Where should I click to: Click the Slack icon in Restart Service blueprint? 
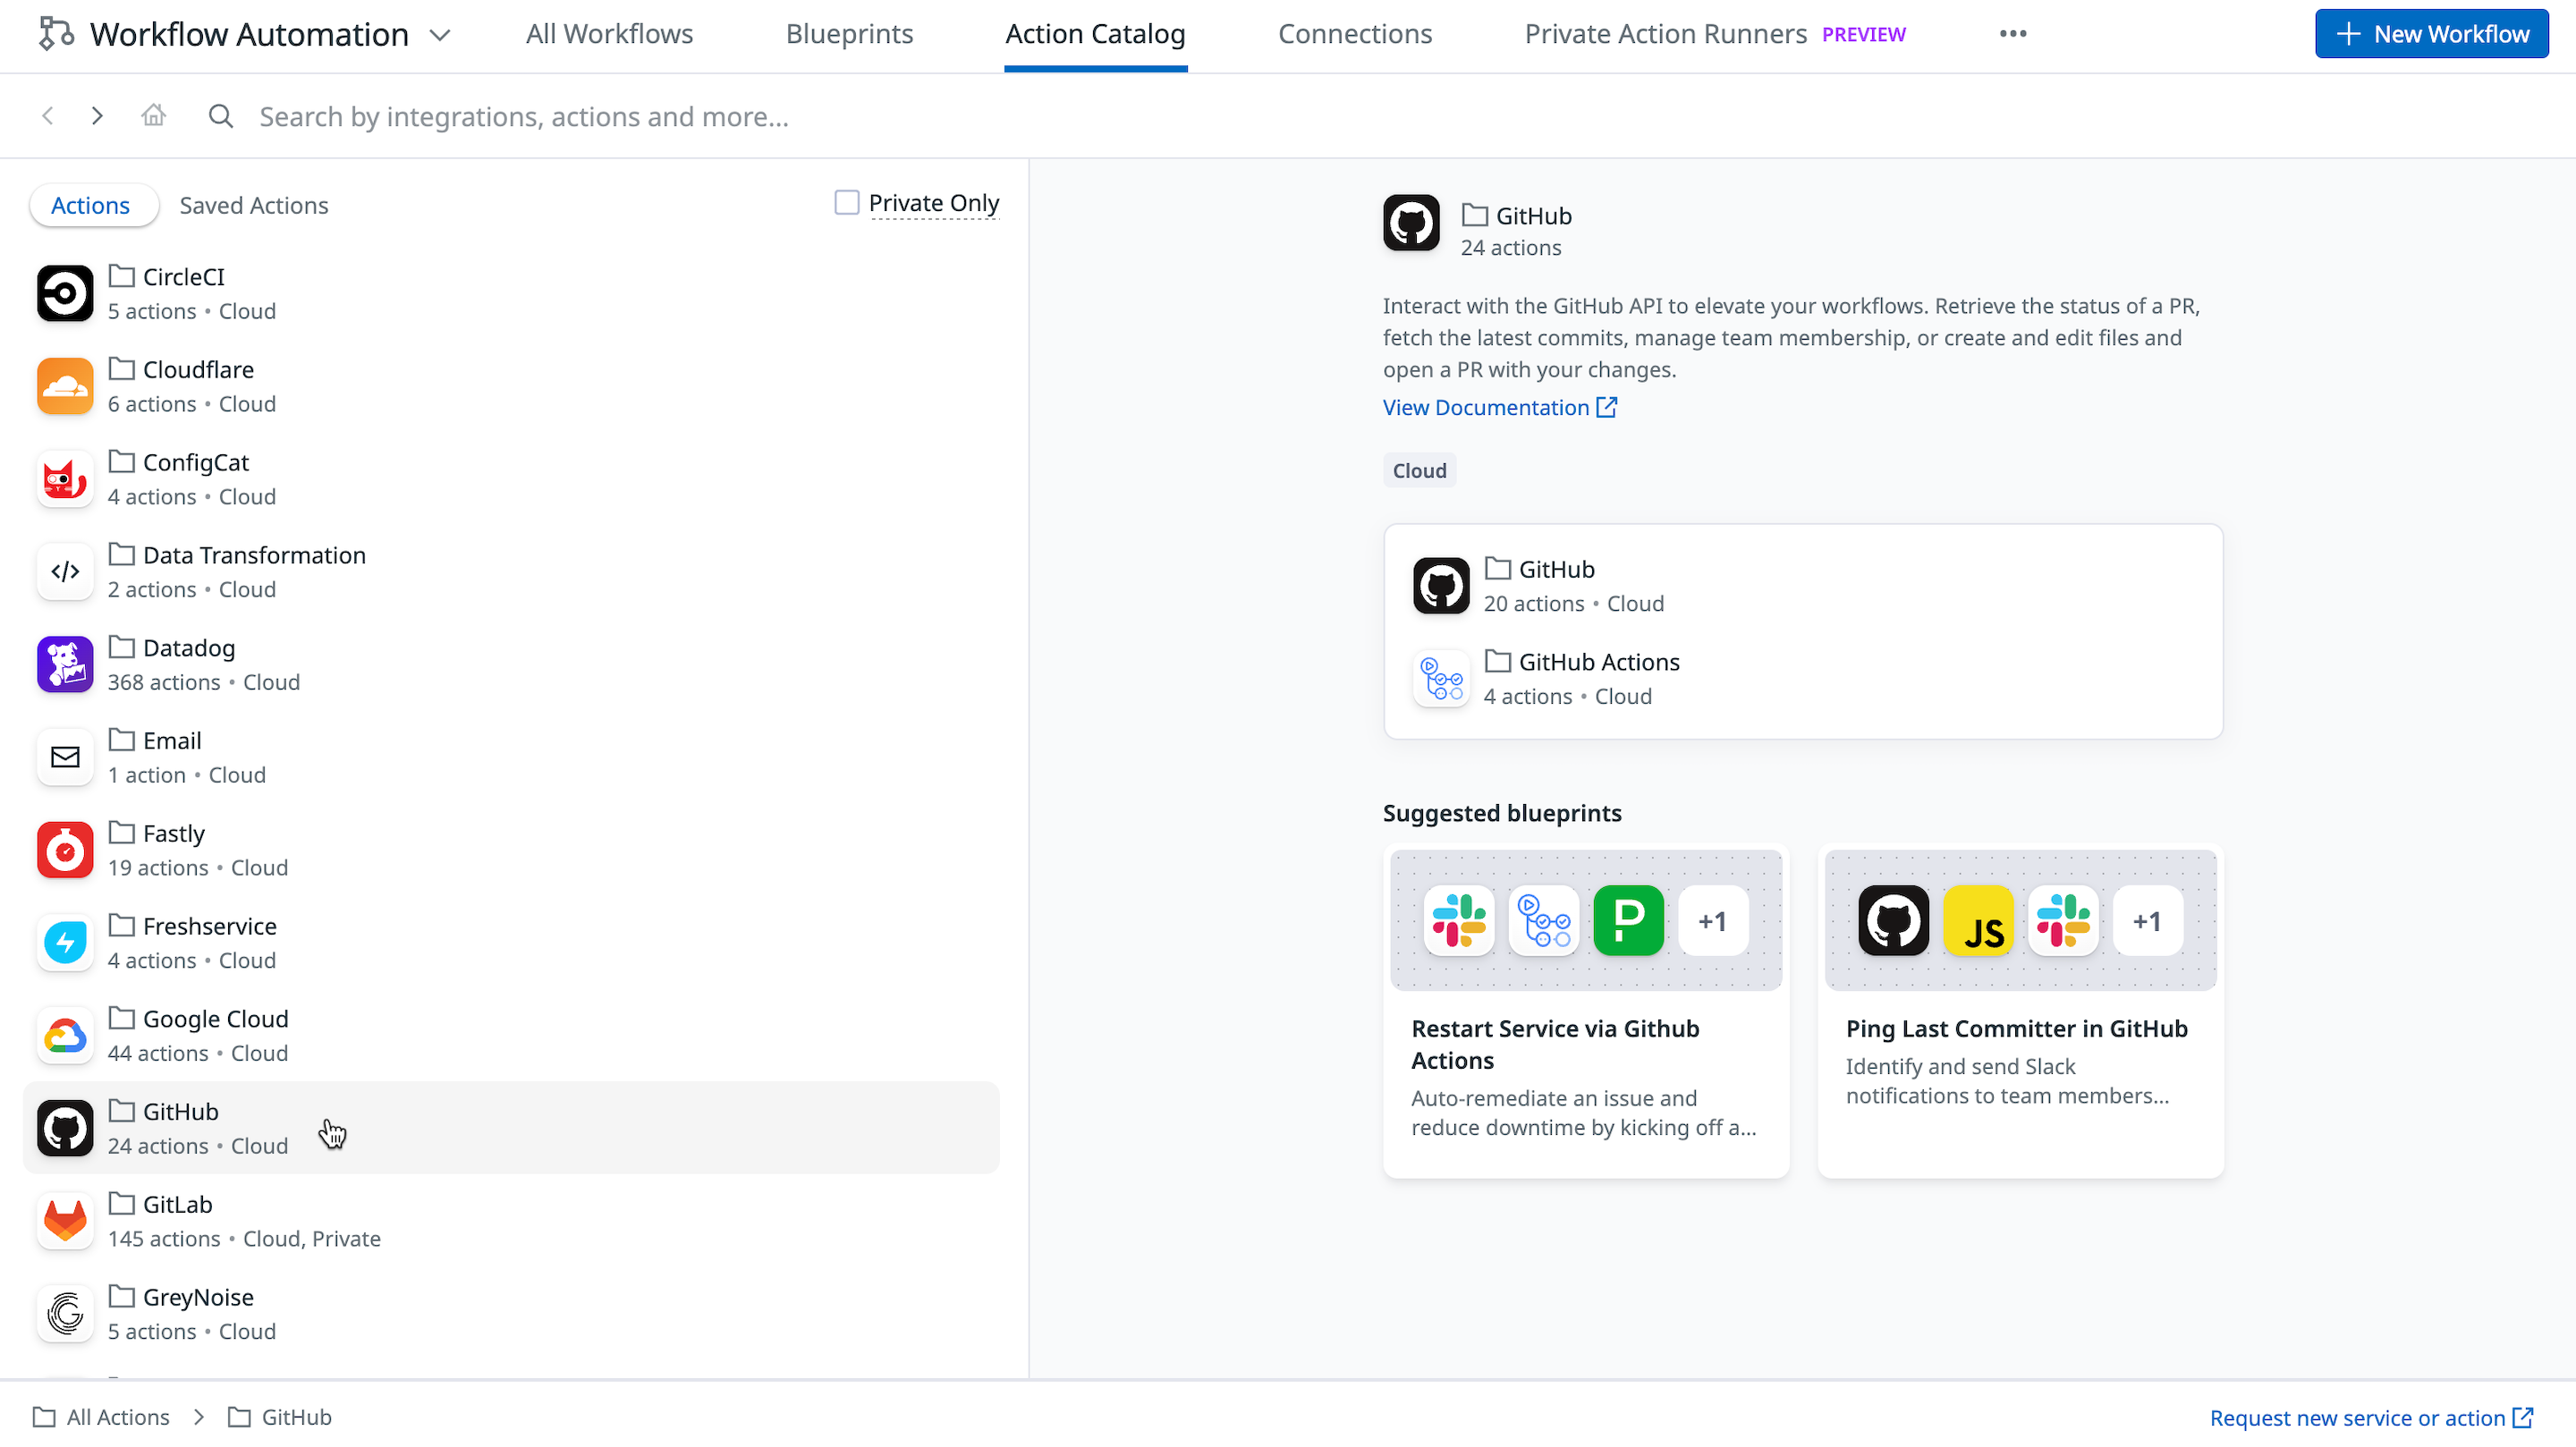1459,921
